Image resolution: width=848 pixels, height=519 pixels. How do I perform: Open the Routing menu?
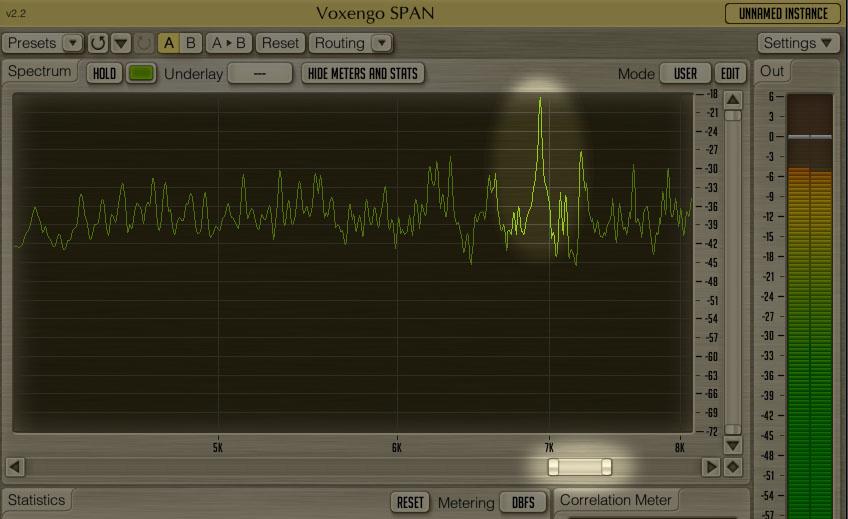(340, 43)
